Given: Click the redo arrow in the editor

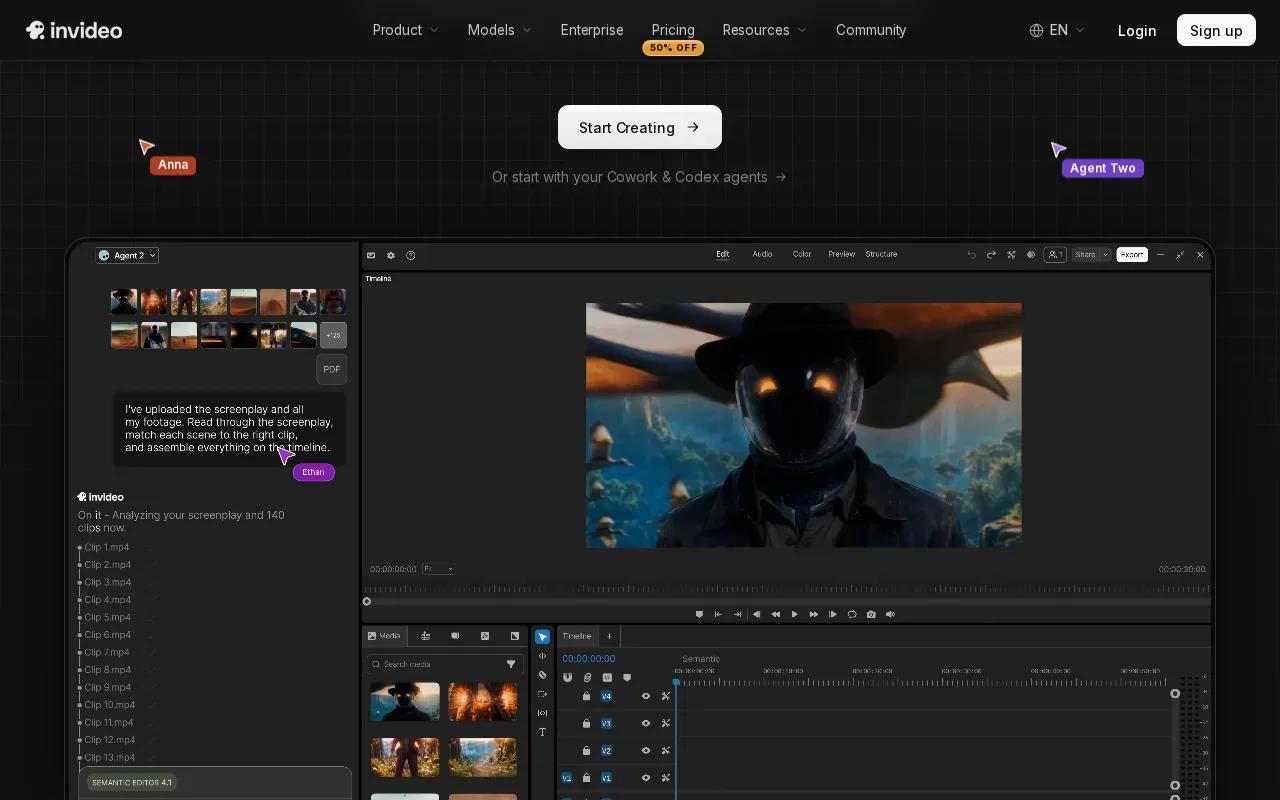Looking at the screenshot, I should pyautogui.click(x=991, y=255).
